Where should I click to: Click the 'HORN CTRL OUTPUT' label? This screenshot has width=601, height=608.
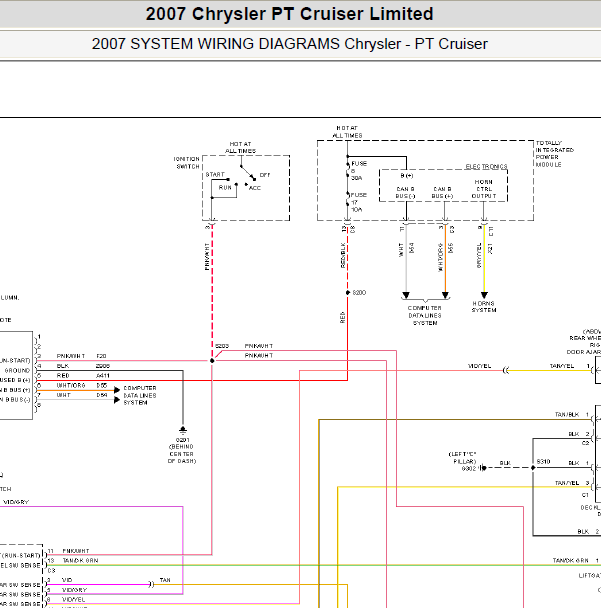pyautogui.click(x=484, y=189)
